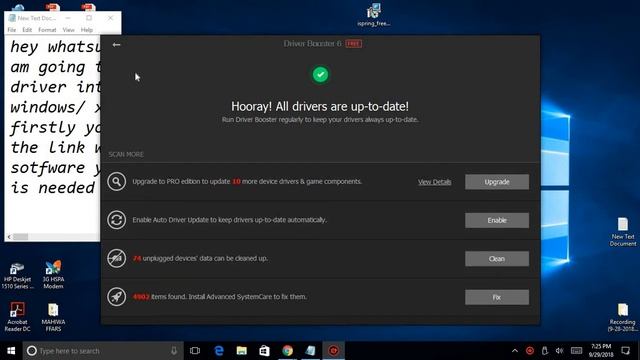
Task: Go back using Driver Booster arrow
Action: (116, 44)
